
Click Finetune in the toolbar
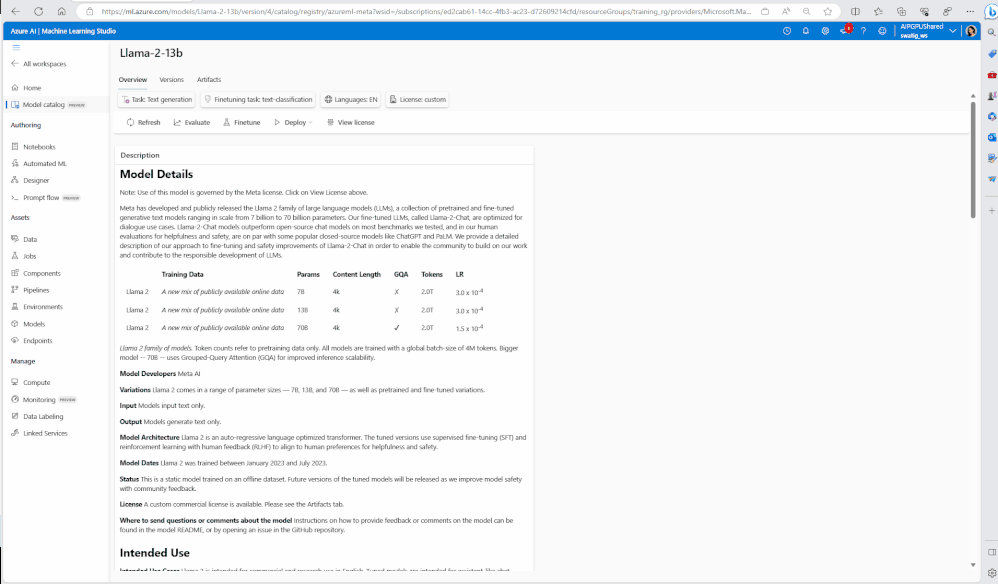(241, 122)
